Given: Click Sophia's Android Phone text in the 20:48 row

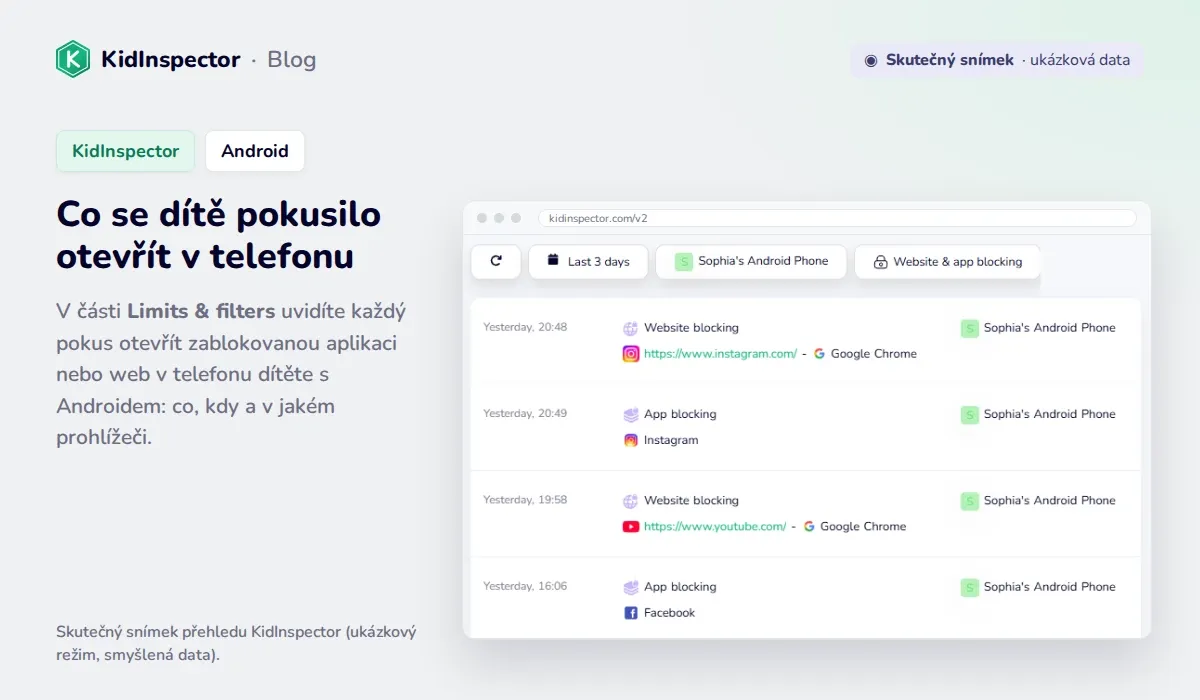Looking at the screenshot, I should click(1049, 327).
